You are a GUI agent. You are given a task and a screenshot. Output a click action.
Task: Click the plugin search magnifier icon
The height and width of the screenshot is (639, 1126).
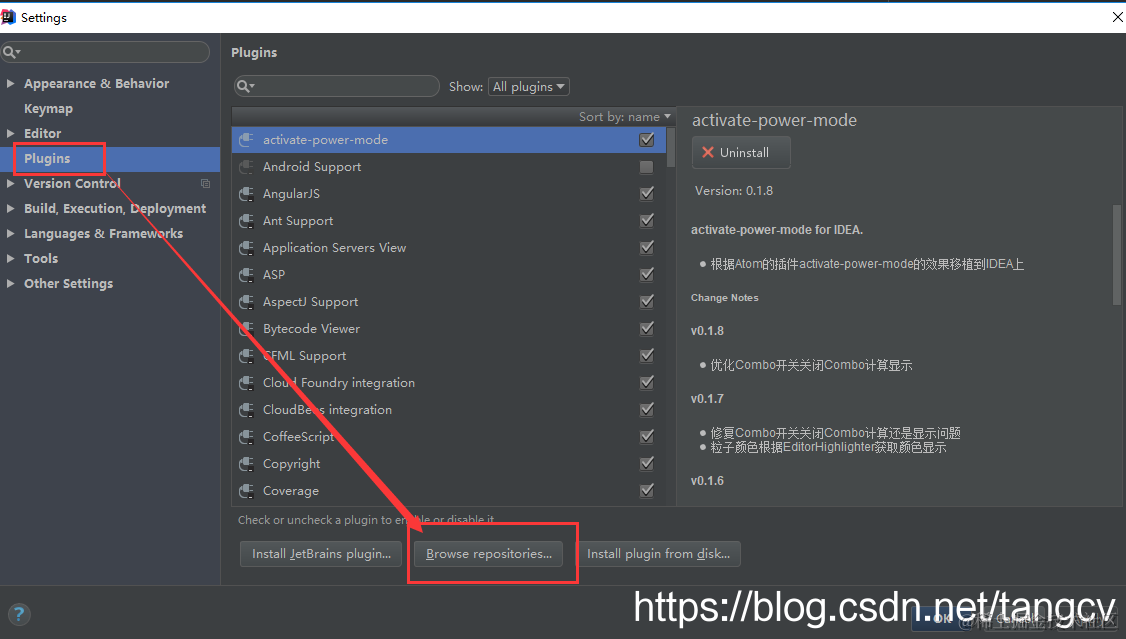click(246, 87)
